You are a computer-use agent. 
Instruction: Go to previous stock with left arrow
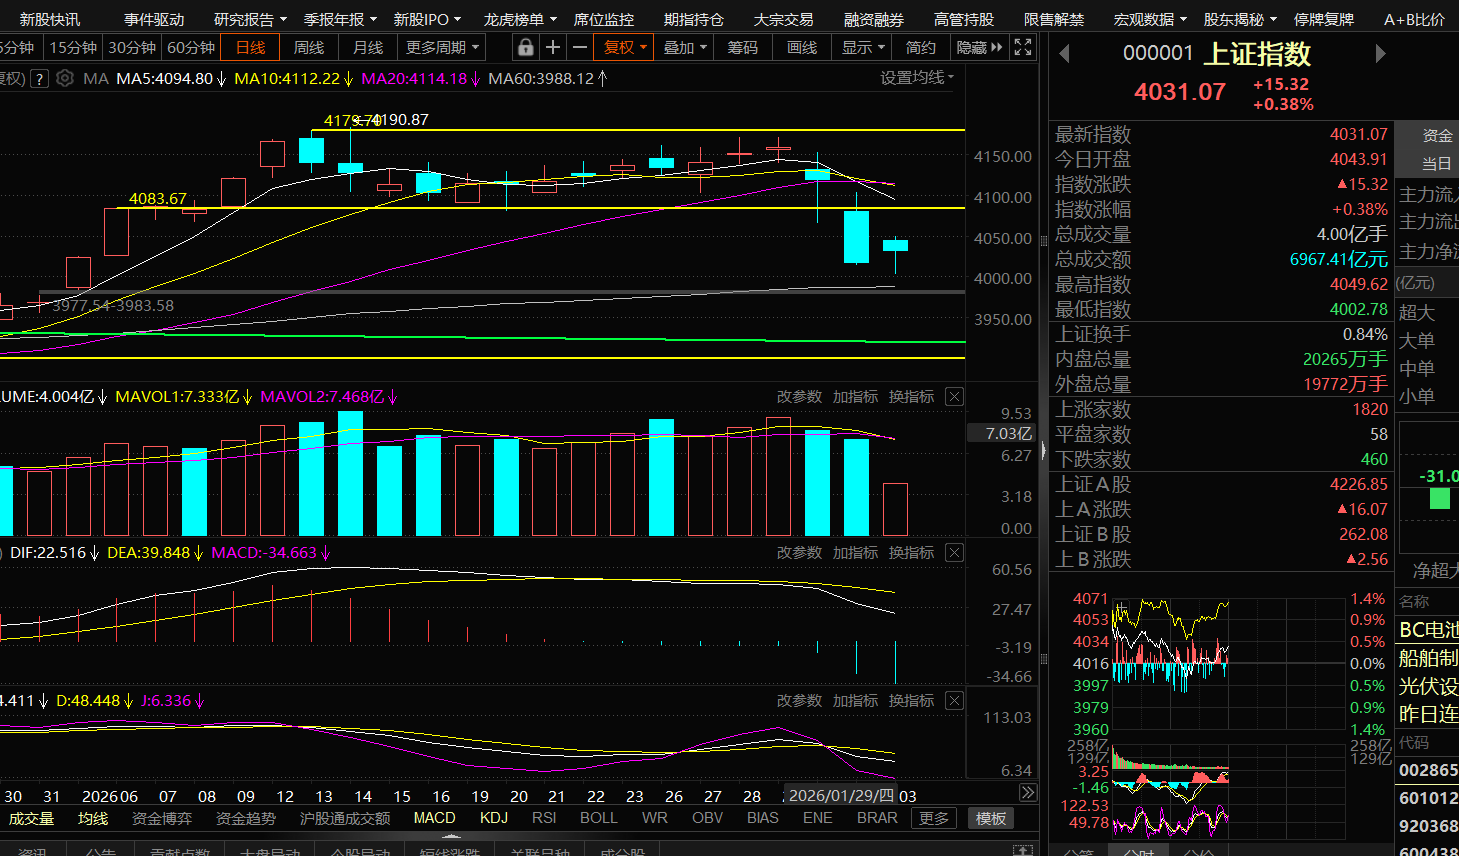[x=1064, y=54]
